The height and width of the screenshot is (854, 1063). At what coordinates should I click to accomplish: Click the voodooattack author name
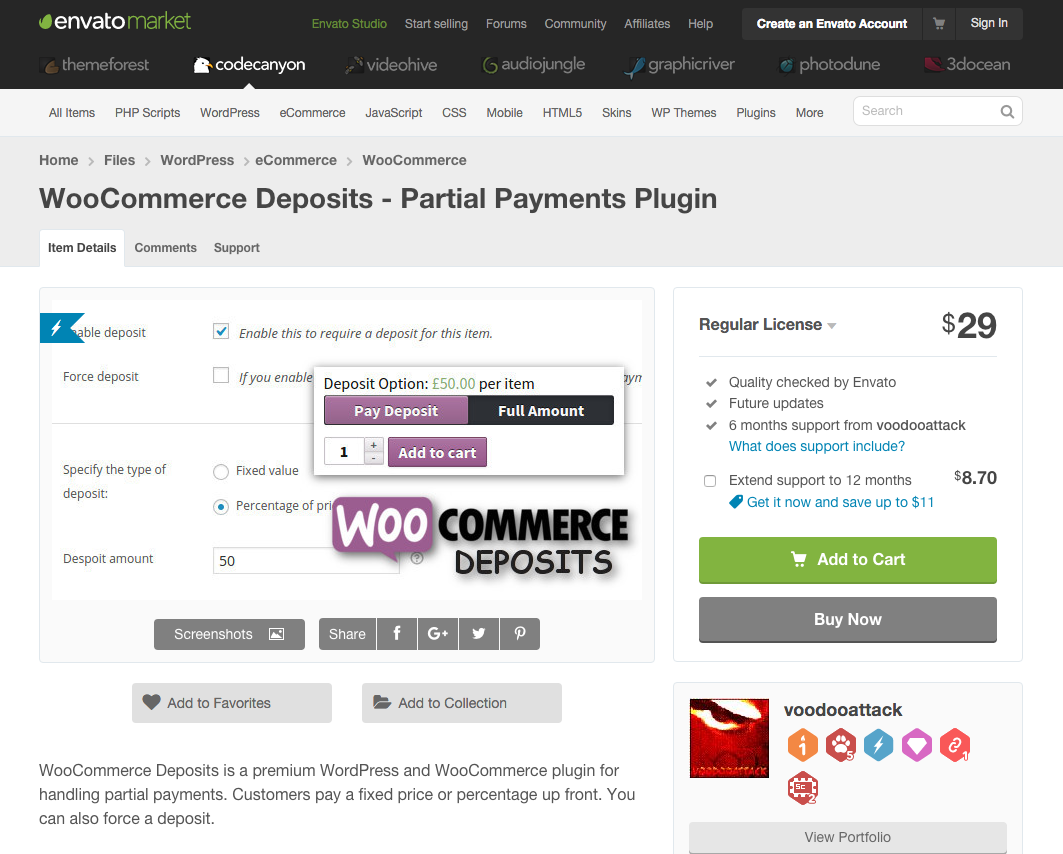[x=843, y=710]
